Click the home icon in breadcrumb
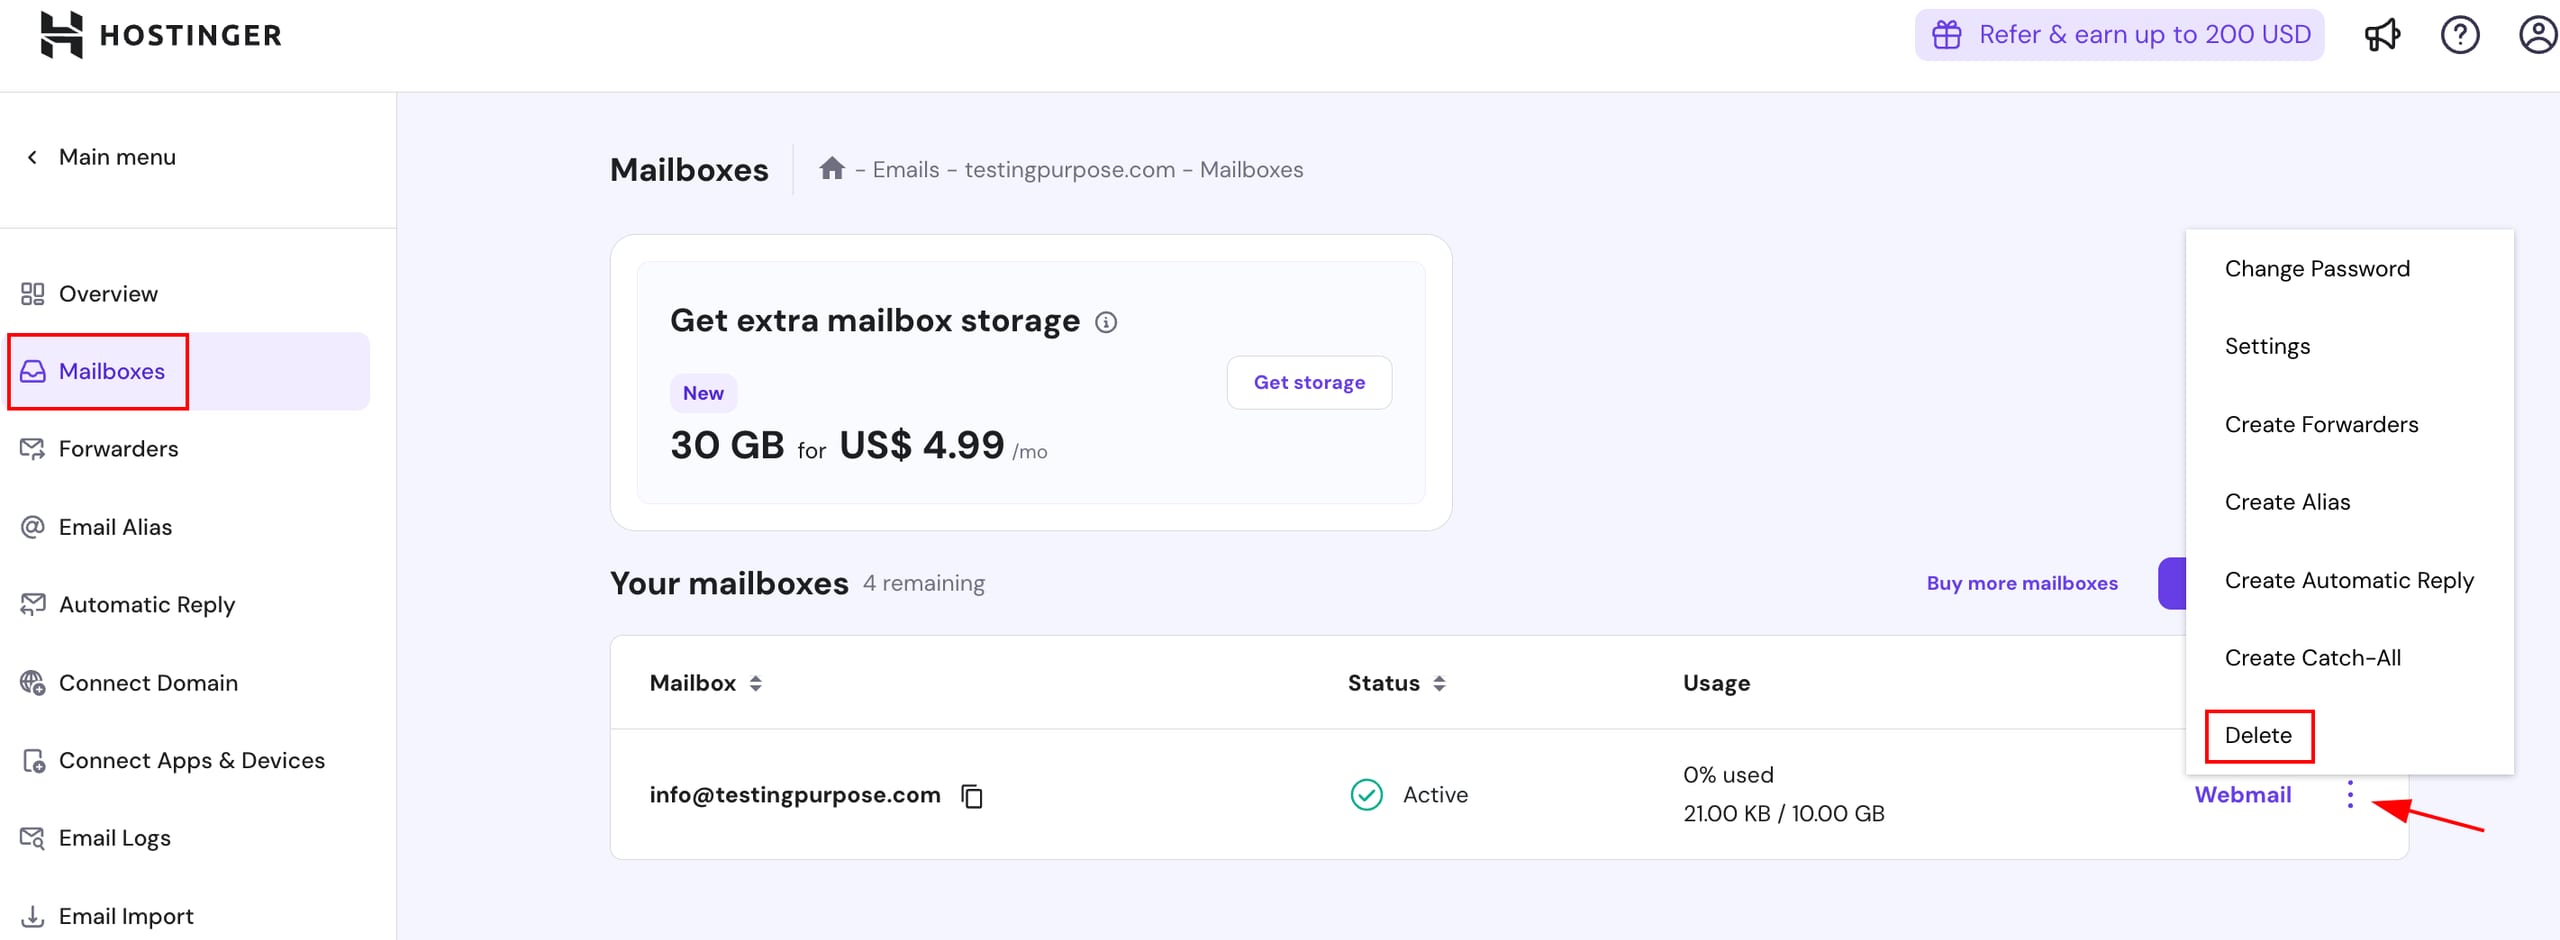 pyautogui.click(x=831, y=169)
